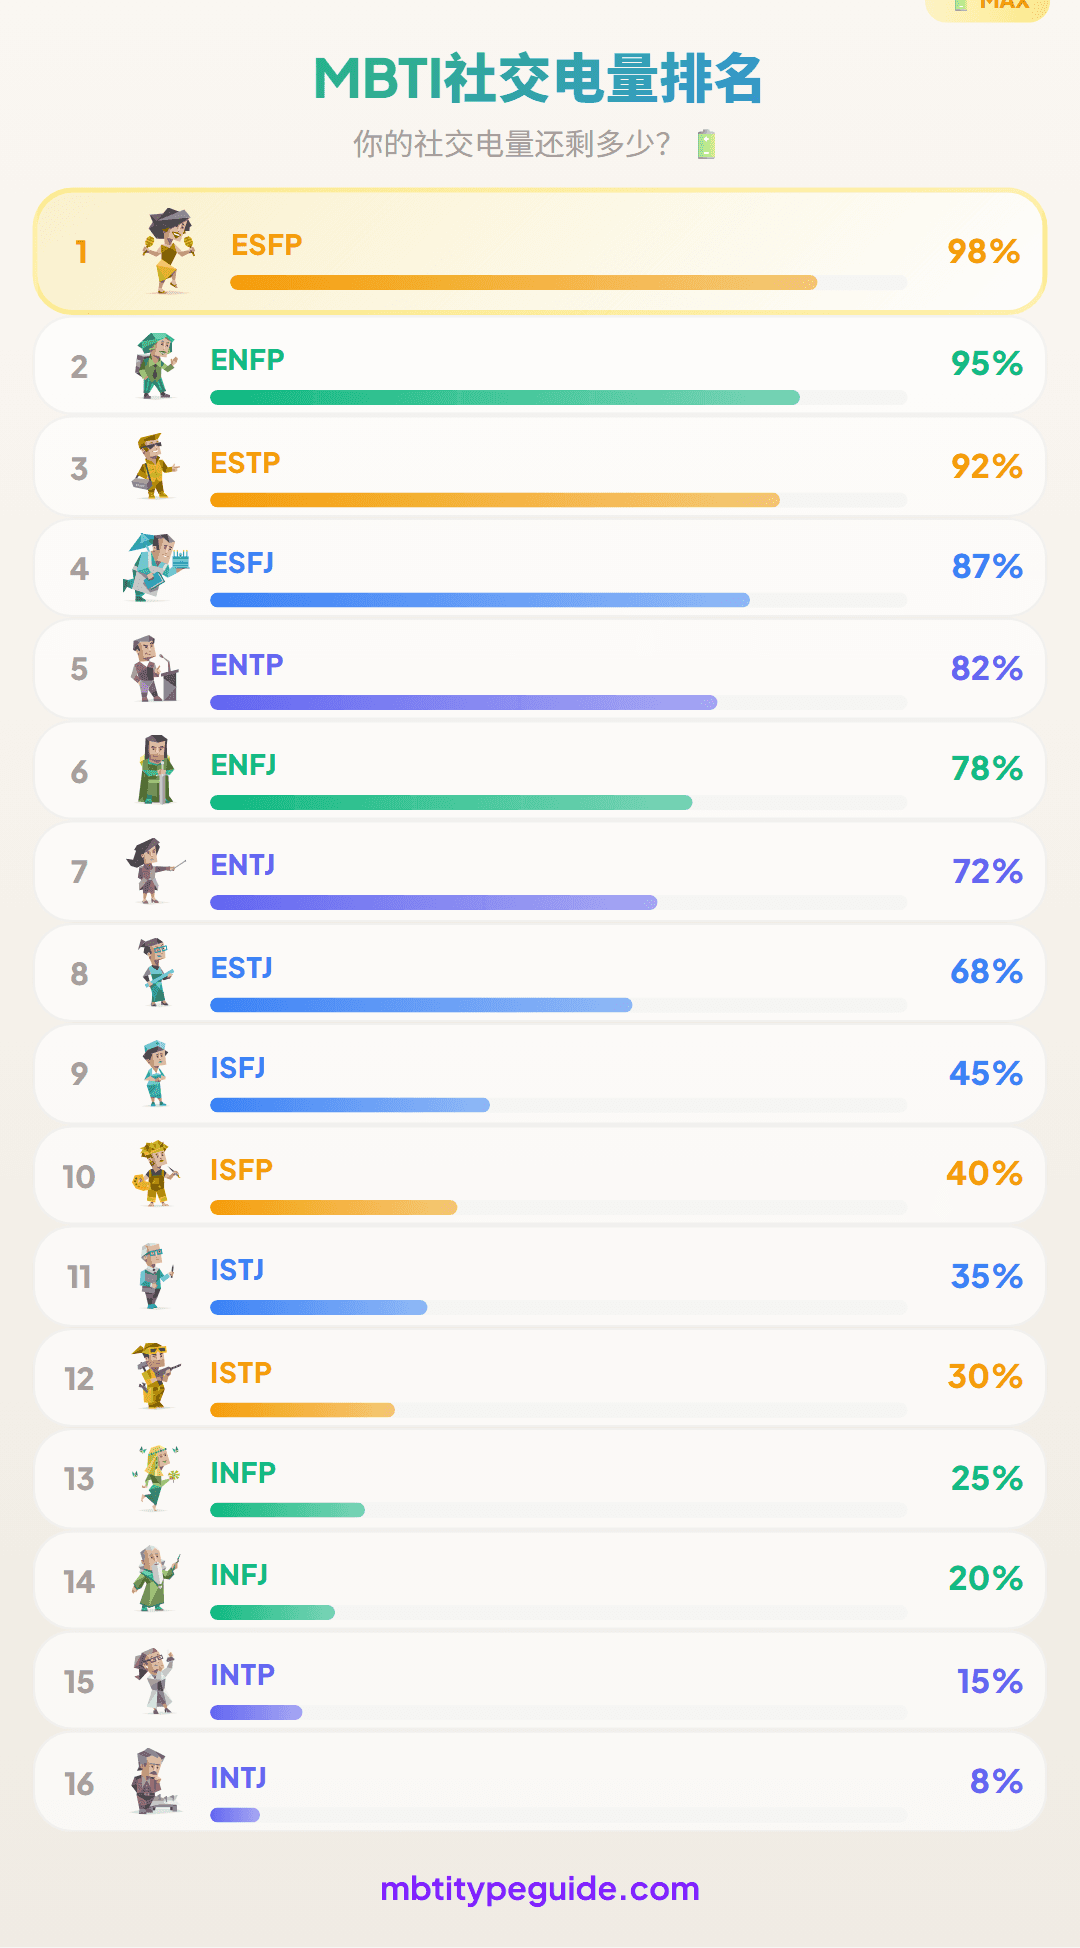Click the battery icon beside the subtitle
Image resolution: width=1080 pixels, height=1948 pixels.
pyautogui.click(x=706, y=145)
